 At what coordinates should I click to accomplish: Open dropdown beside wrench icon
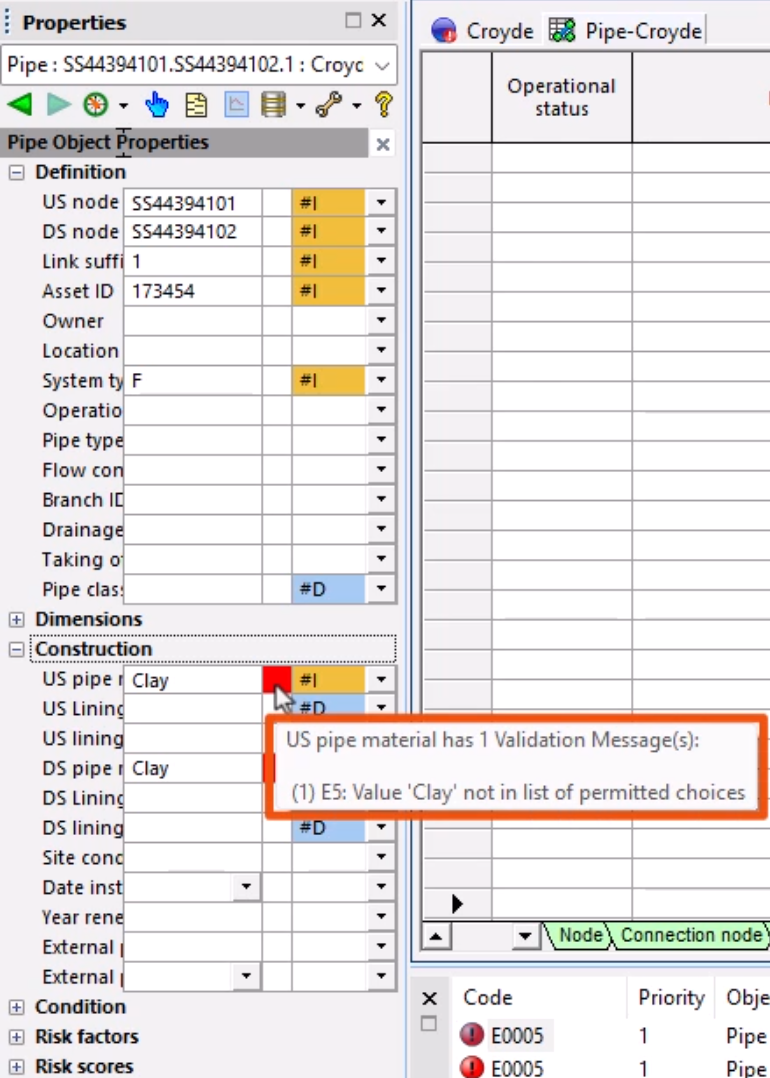(x=356, y=106)
